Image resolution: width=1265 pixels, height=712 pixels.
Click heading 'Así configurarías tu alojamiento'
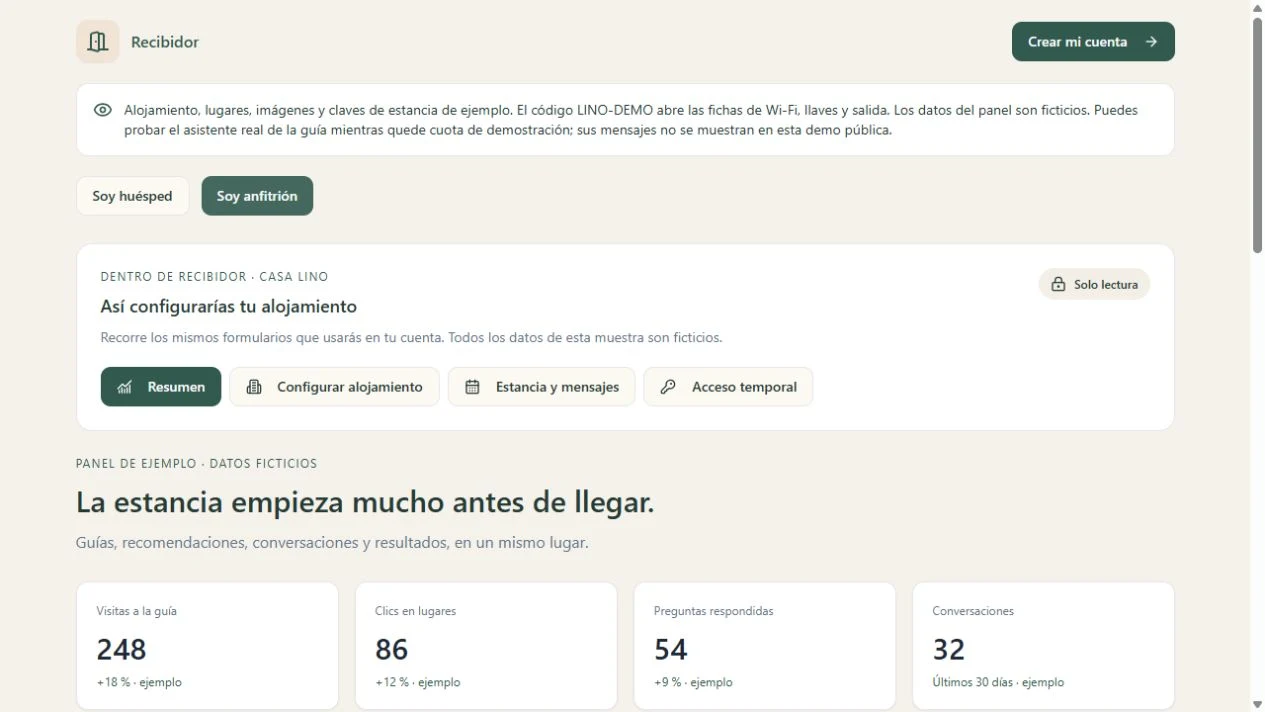click(229, 306)
